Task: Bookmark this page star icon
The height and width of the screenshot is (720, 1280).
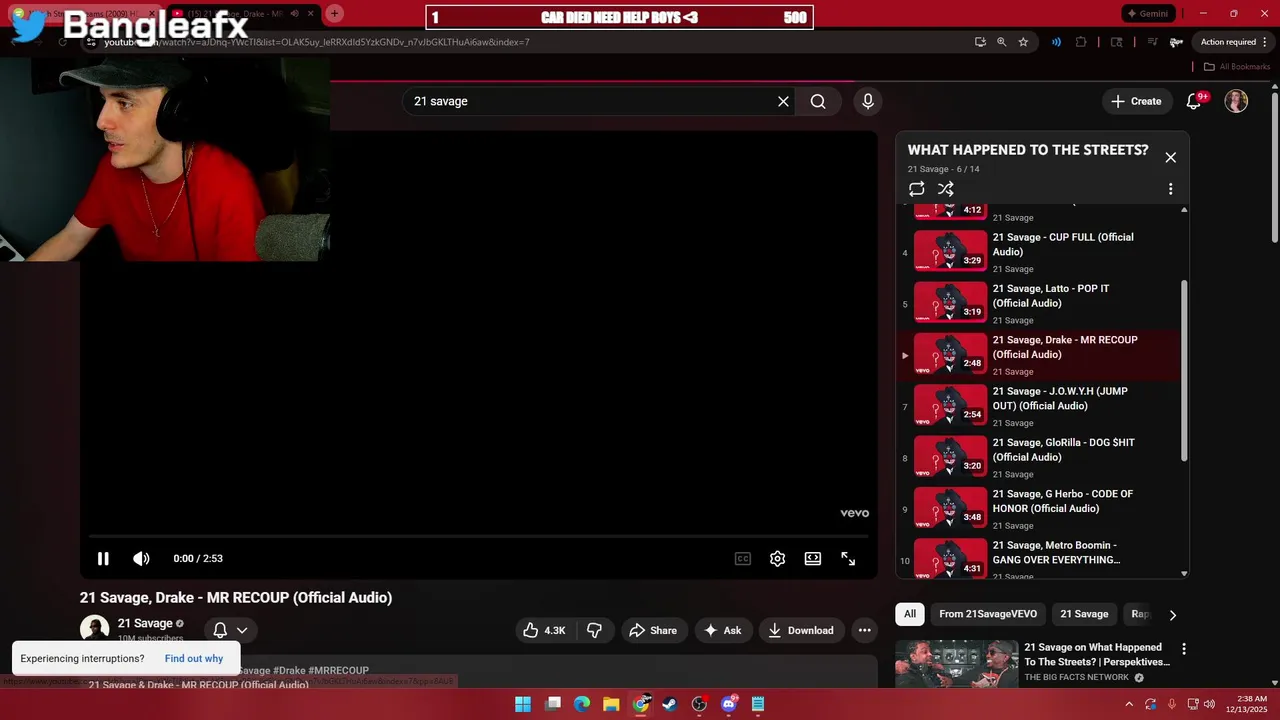Action: pyautogui.click(x=1023, y=42)
